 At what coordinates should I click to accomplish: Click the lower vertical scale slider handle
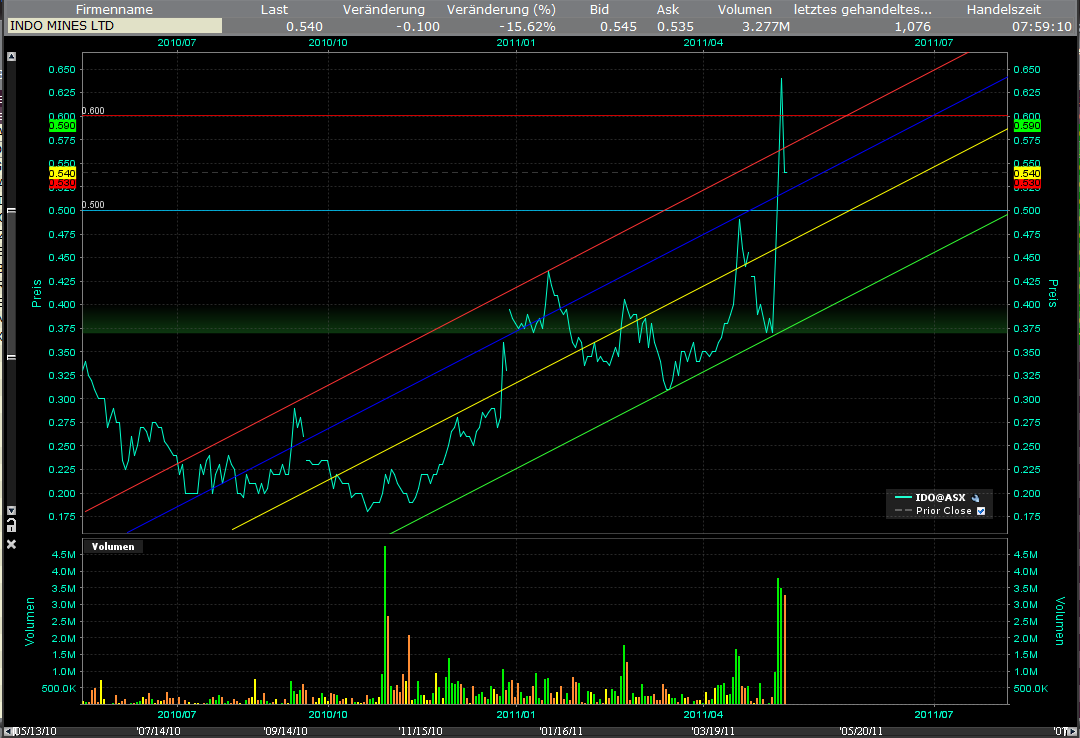(x=11, y=357)
